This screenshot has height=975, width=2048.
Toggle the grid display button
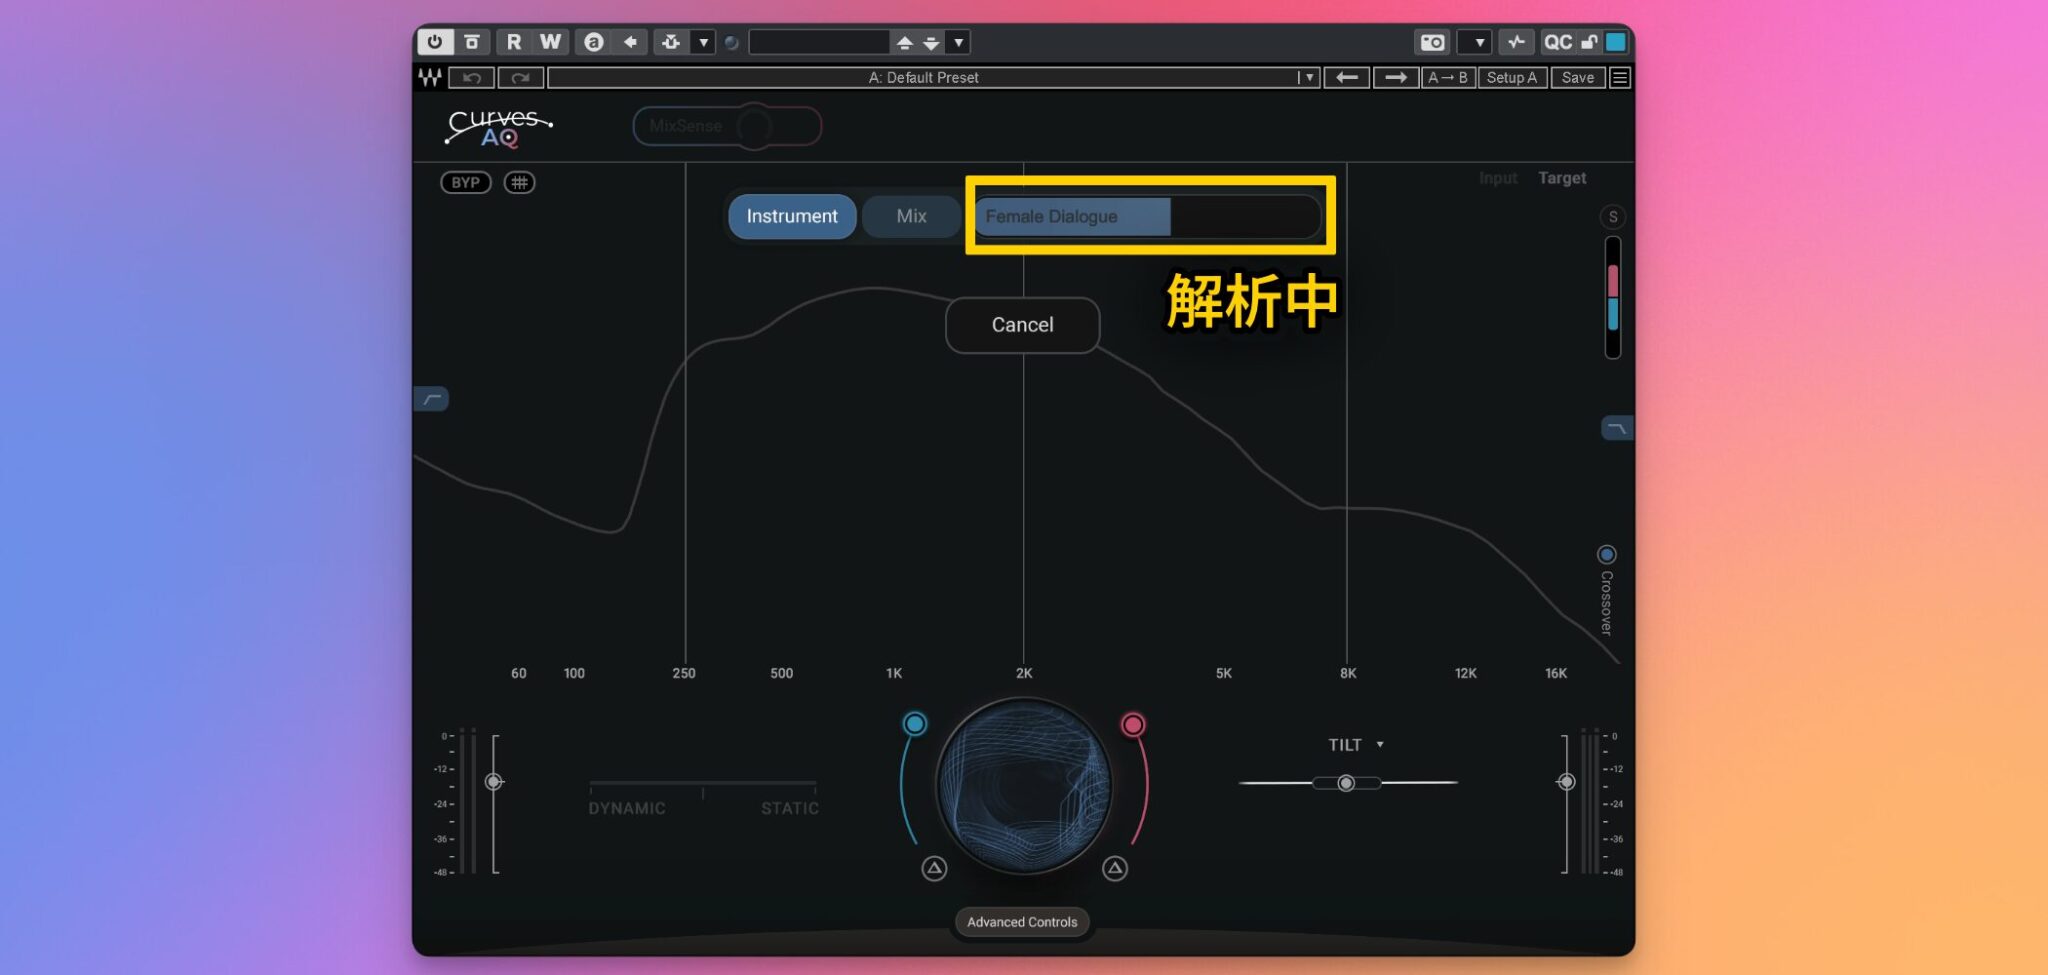tap(518, 182)
